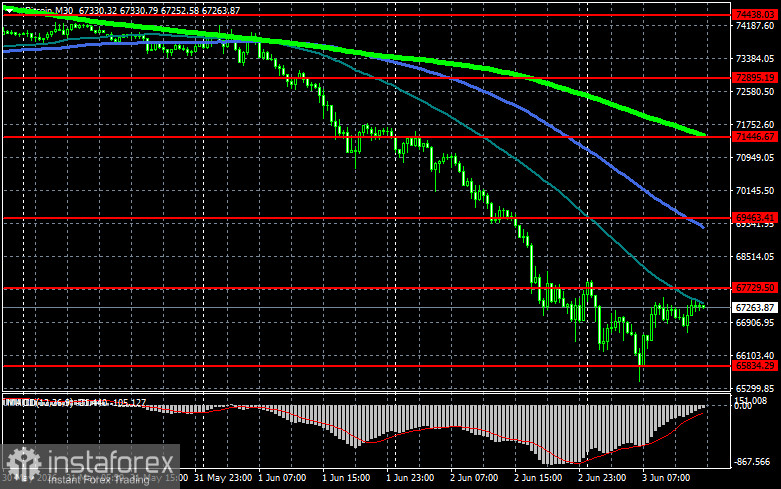Select the 71446.67 red price level label
This screenshot has height=489, width=781.
point(756,136)
